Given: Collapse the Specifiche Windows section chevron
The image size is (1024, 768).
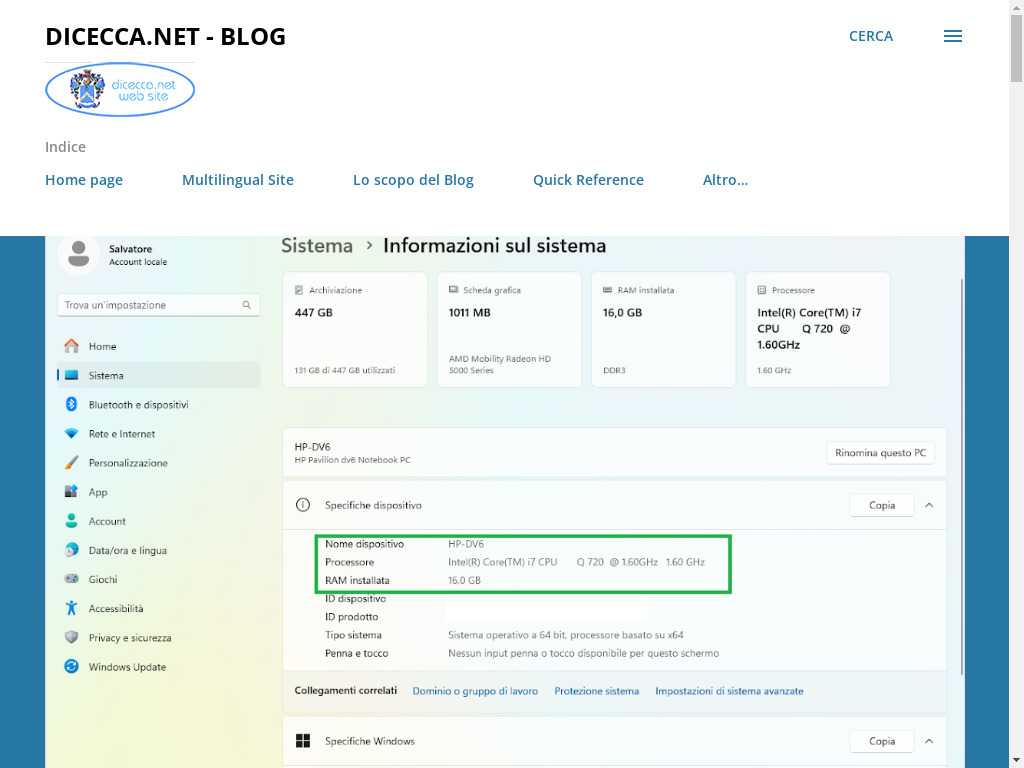Looking at the screenshot, I should click(x=929, y=741).
